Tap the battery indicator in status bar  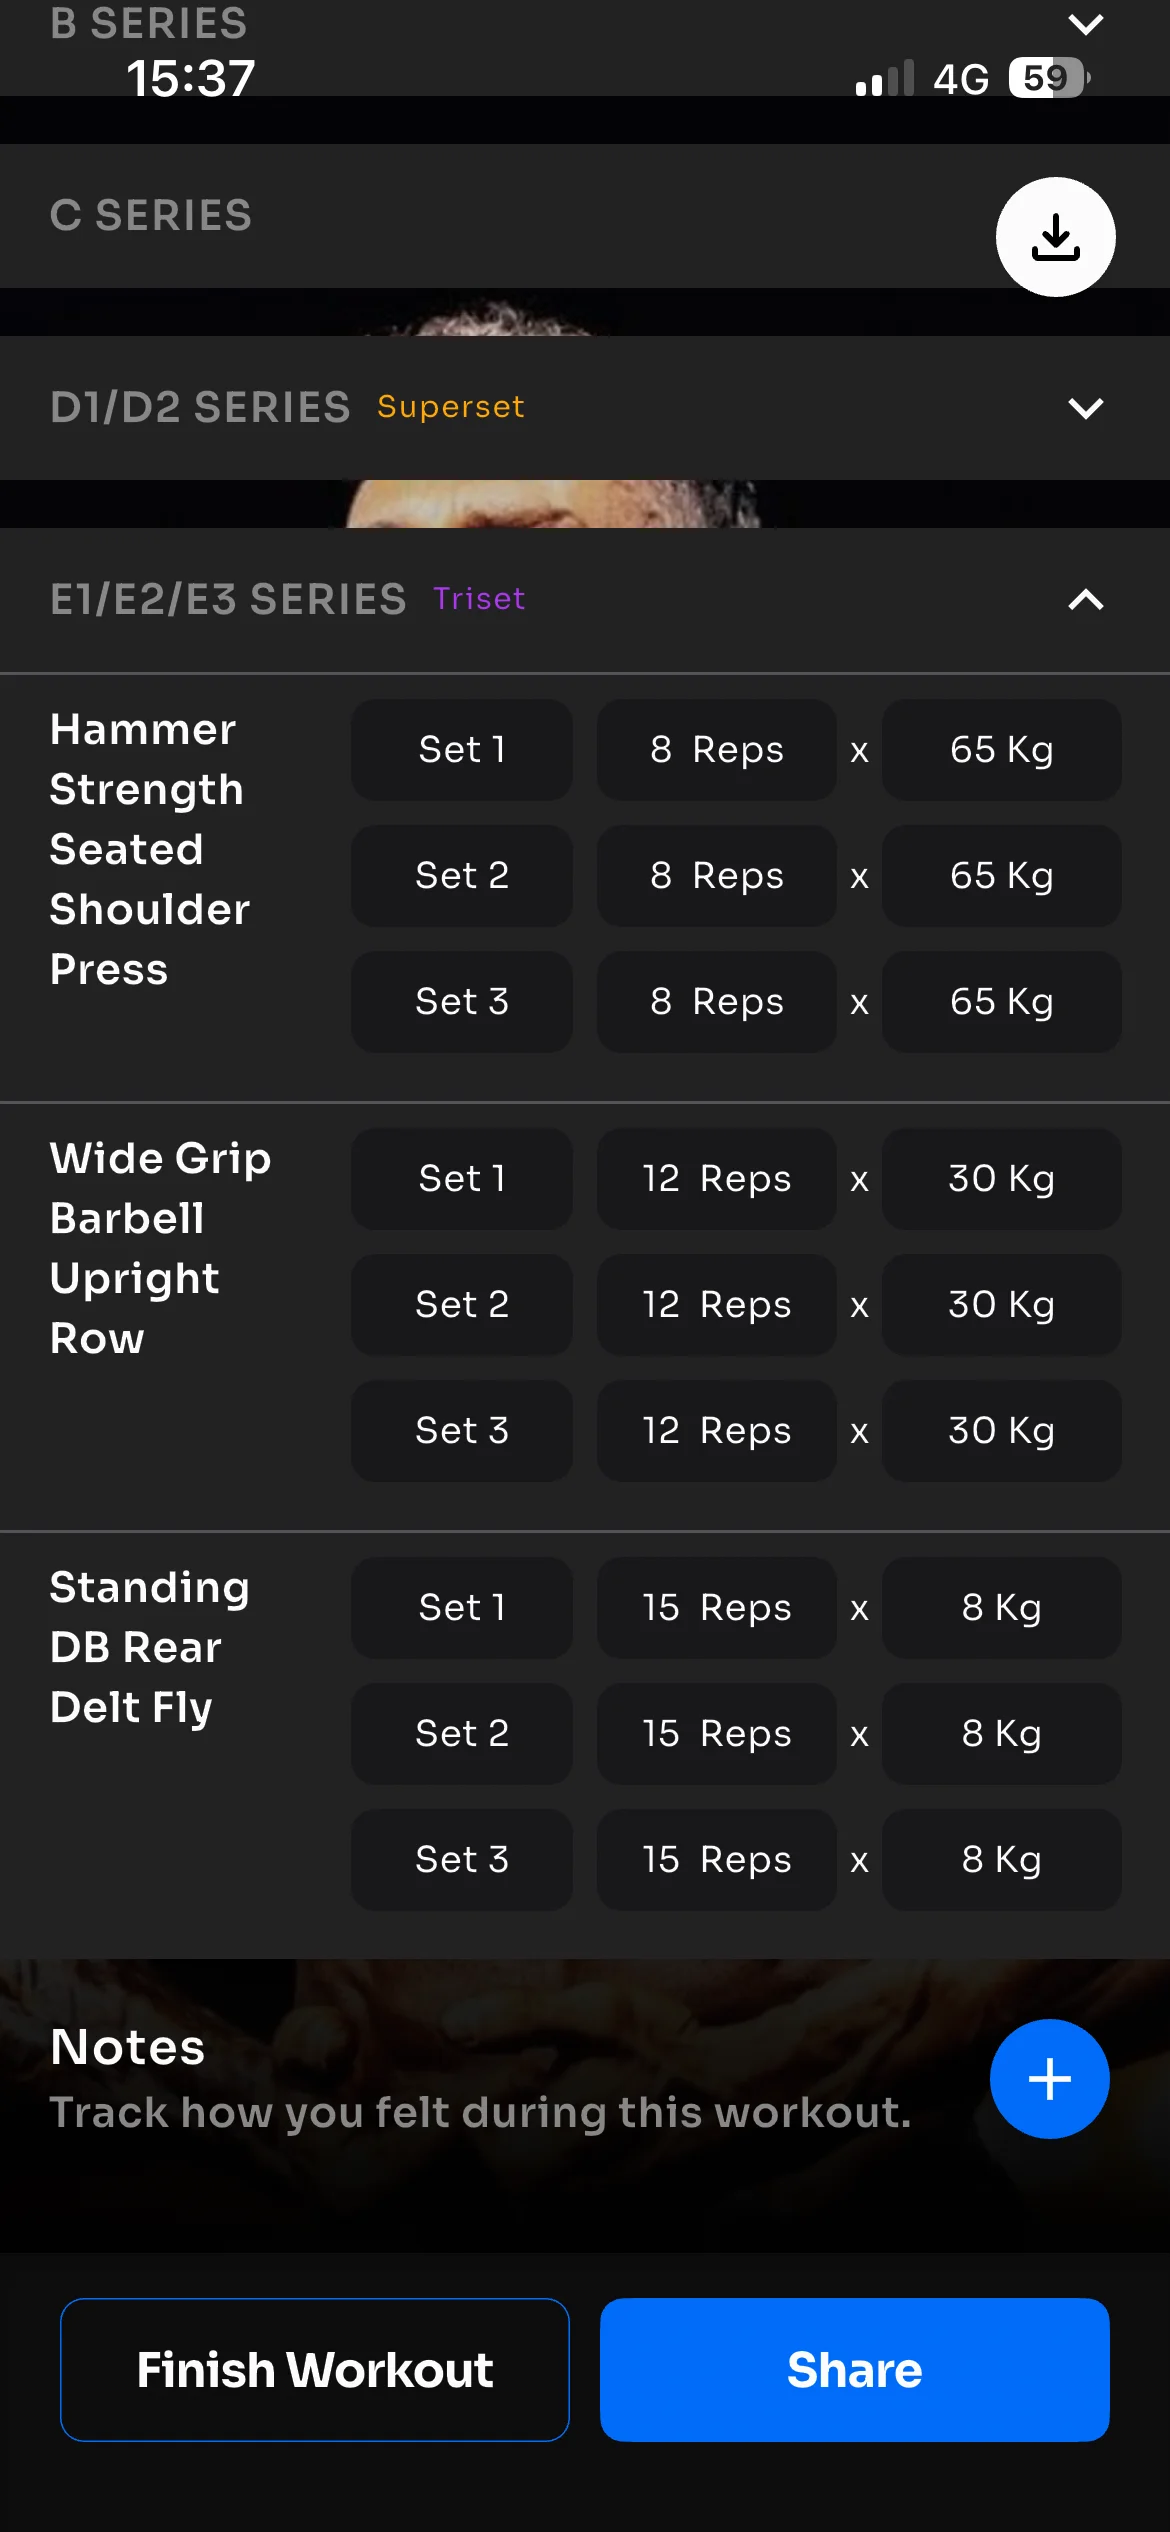(1048, 78)
